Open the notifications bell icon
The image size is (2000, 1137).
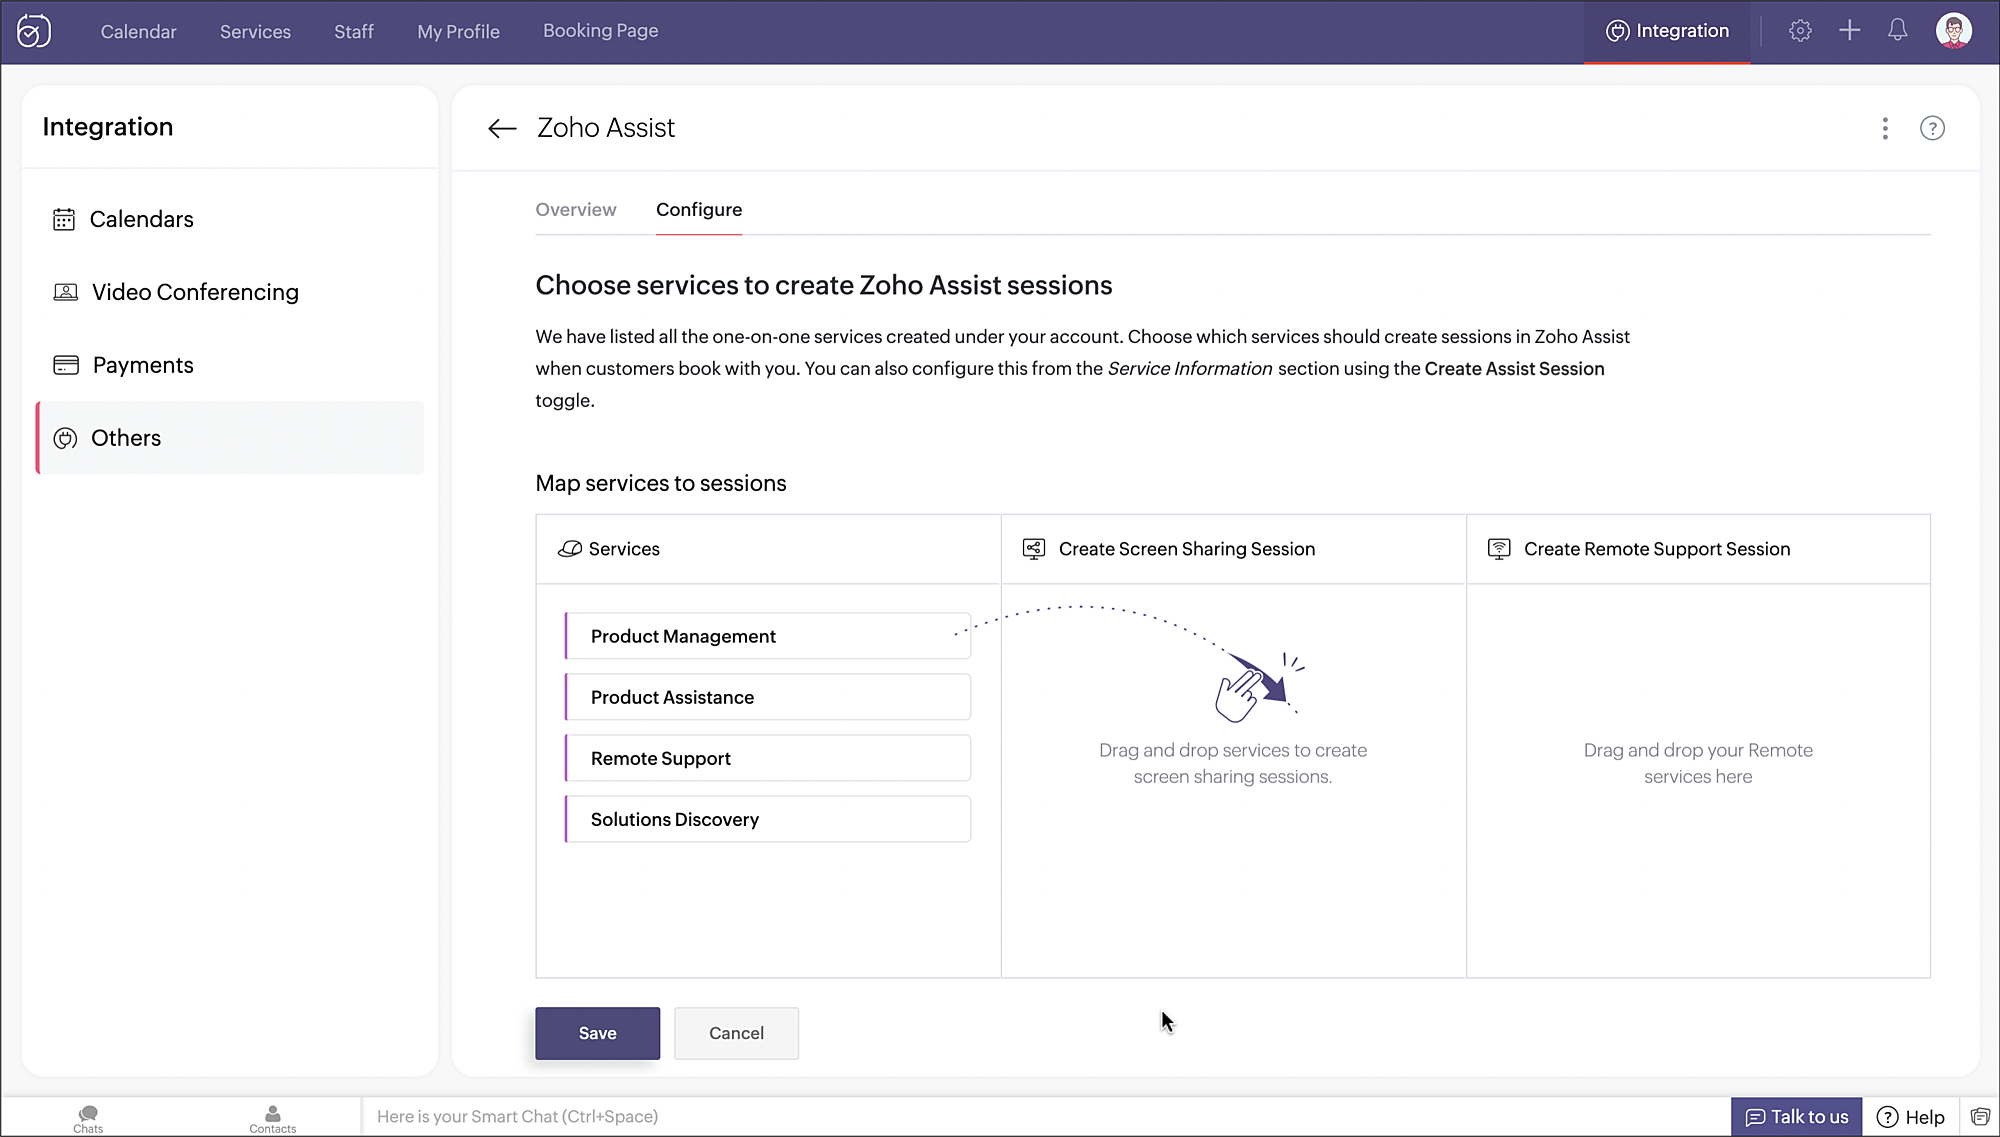click(x=1897, y=31)
